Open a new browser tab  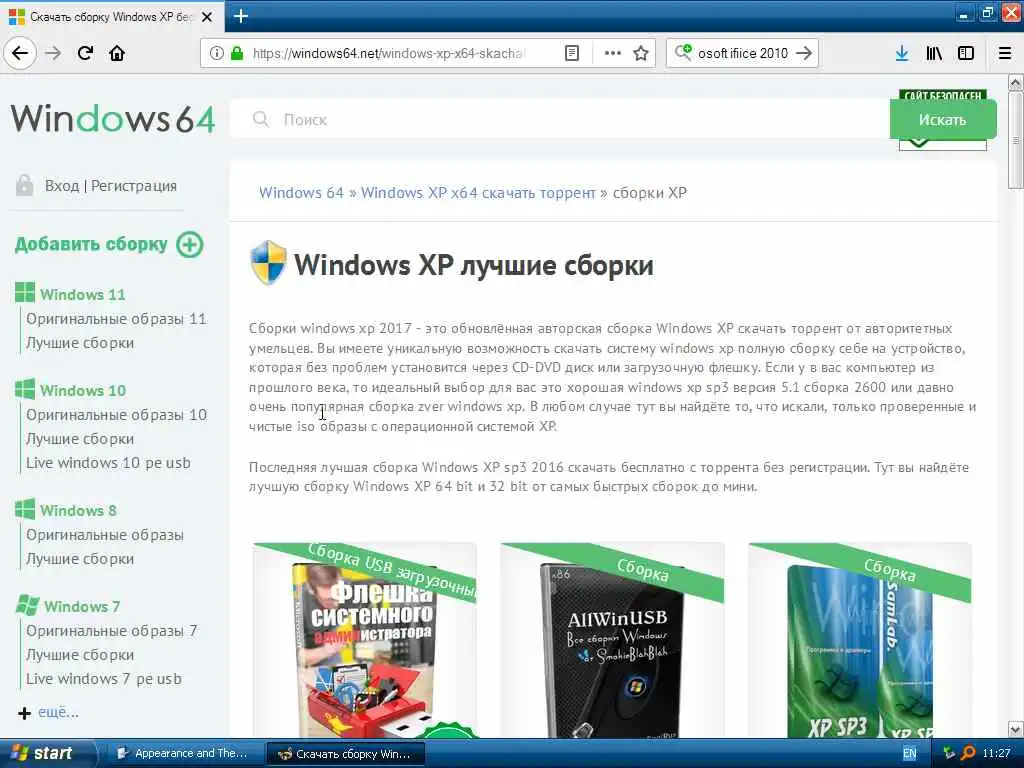241,16
